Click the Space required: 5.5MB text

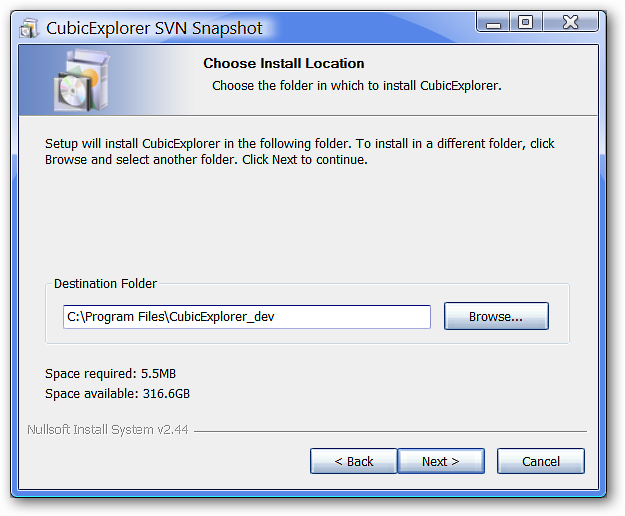click(110, 374)
